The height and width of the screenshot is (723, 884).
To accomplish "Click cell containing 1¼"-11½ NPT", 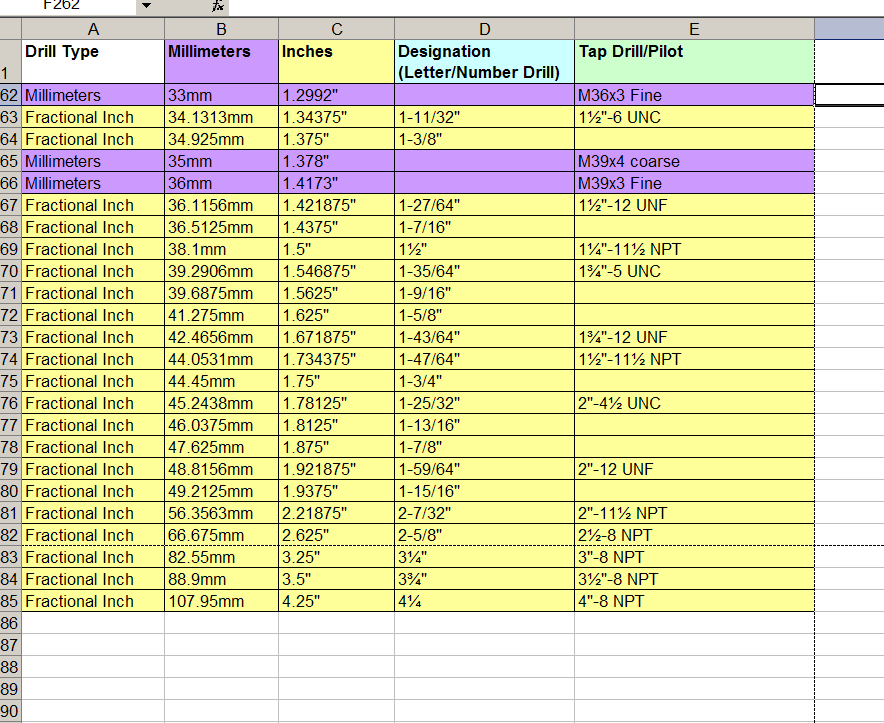I will point(695,249).
